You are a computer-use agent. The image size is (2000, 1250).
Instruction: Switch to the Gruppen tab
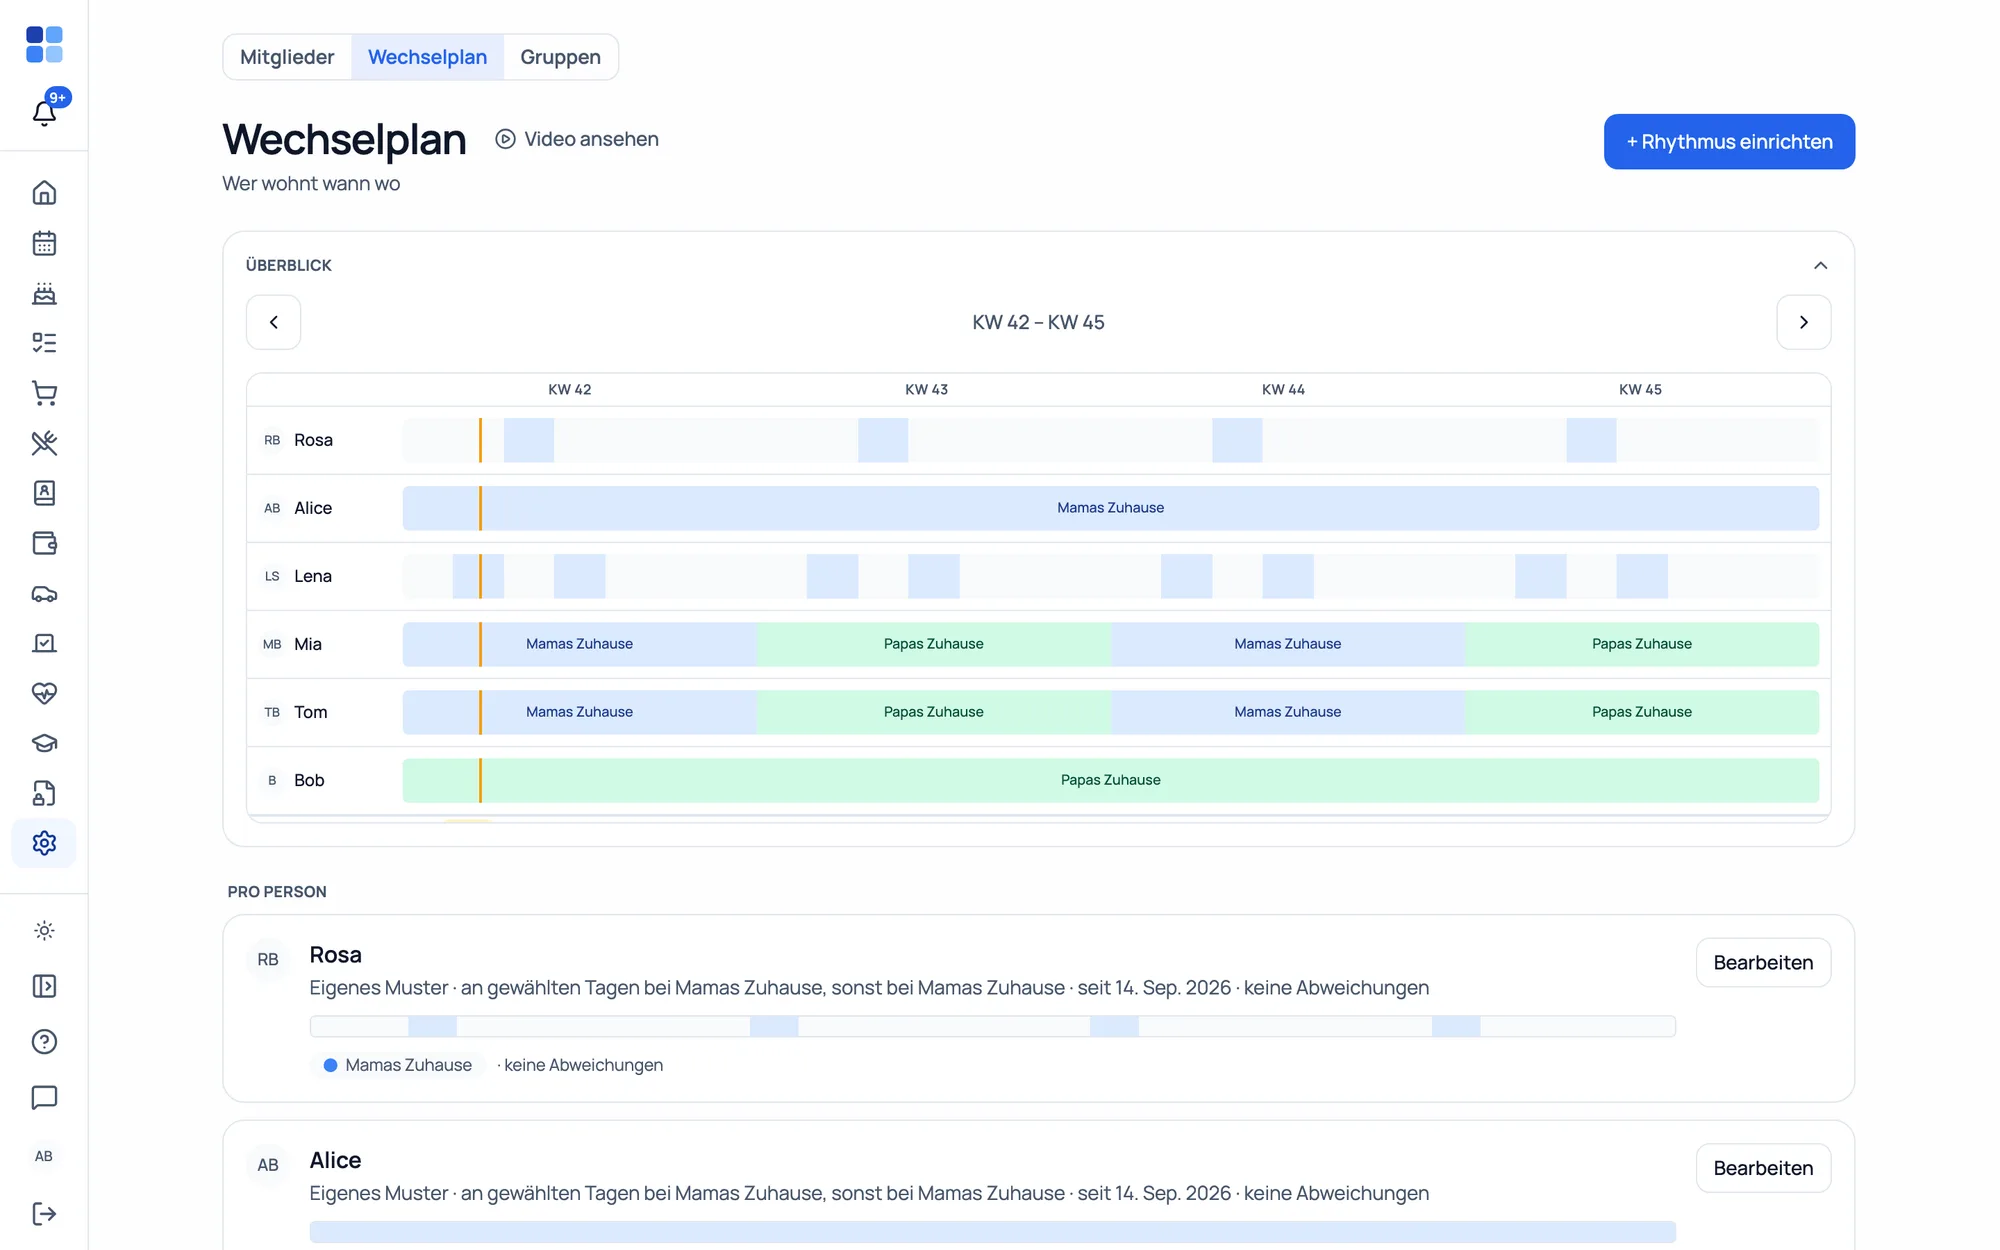click(x=560, y=57)
